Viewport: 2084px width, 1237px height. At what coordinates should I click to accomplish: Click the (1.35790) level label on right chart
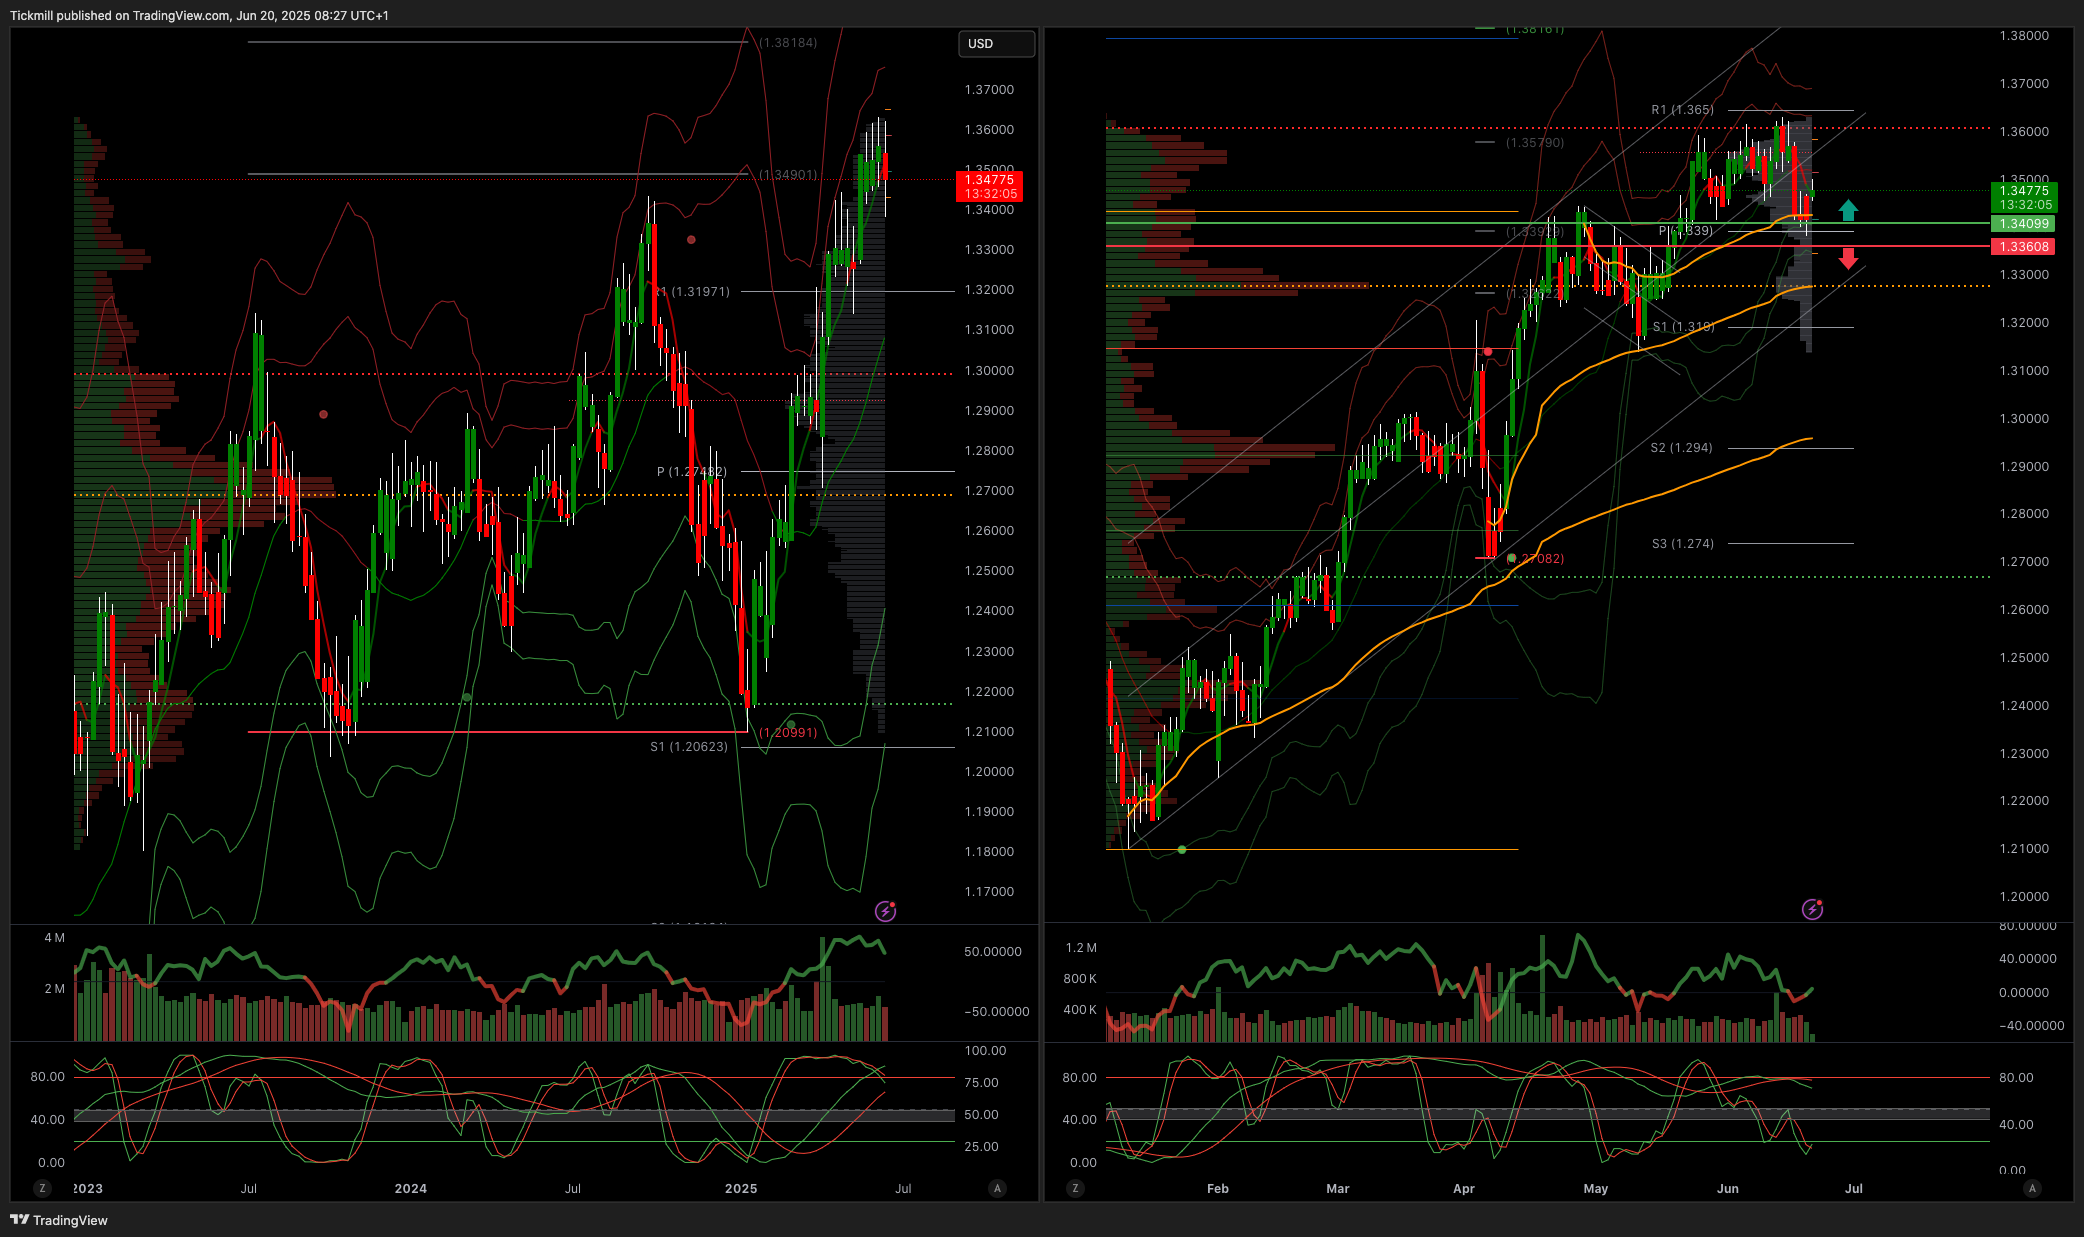[x=1535, y=143]
